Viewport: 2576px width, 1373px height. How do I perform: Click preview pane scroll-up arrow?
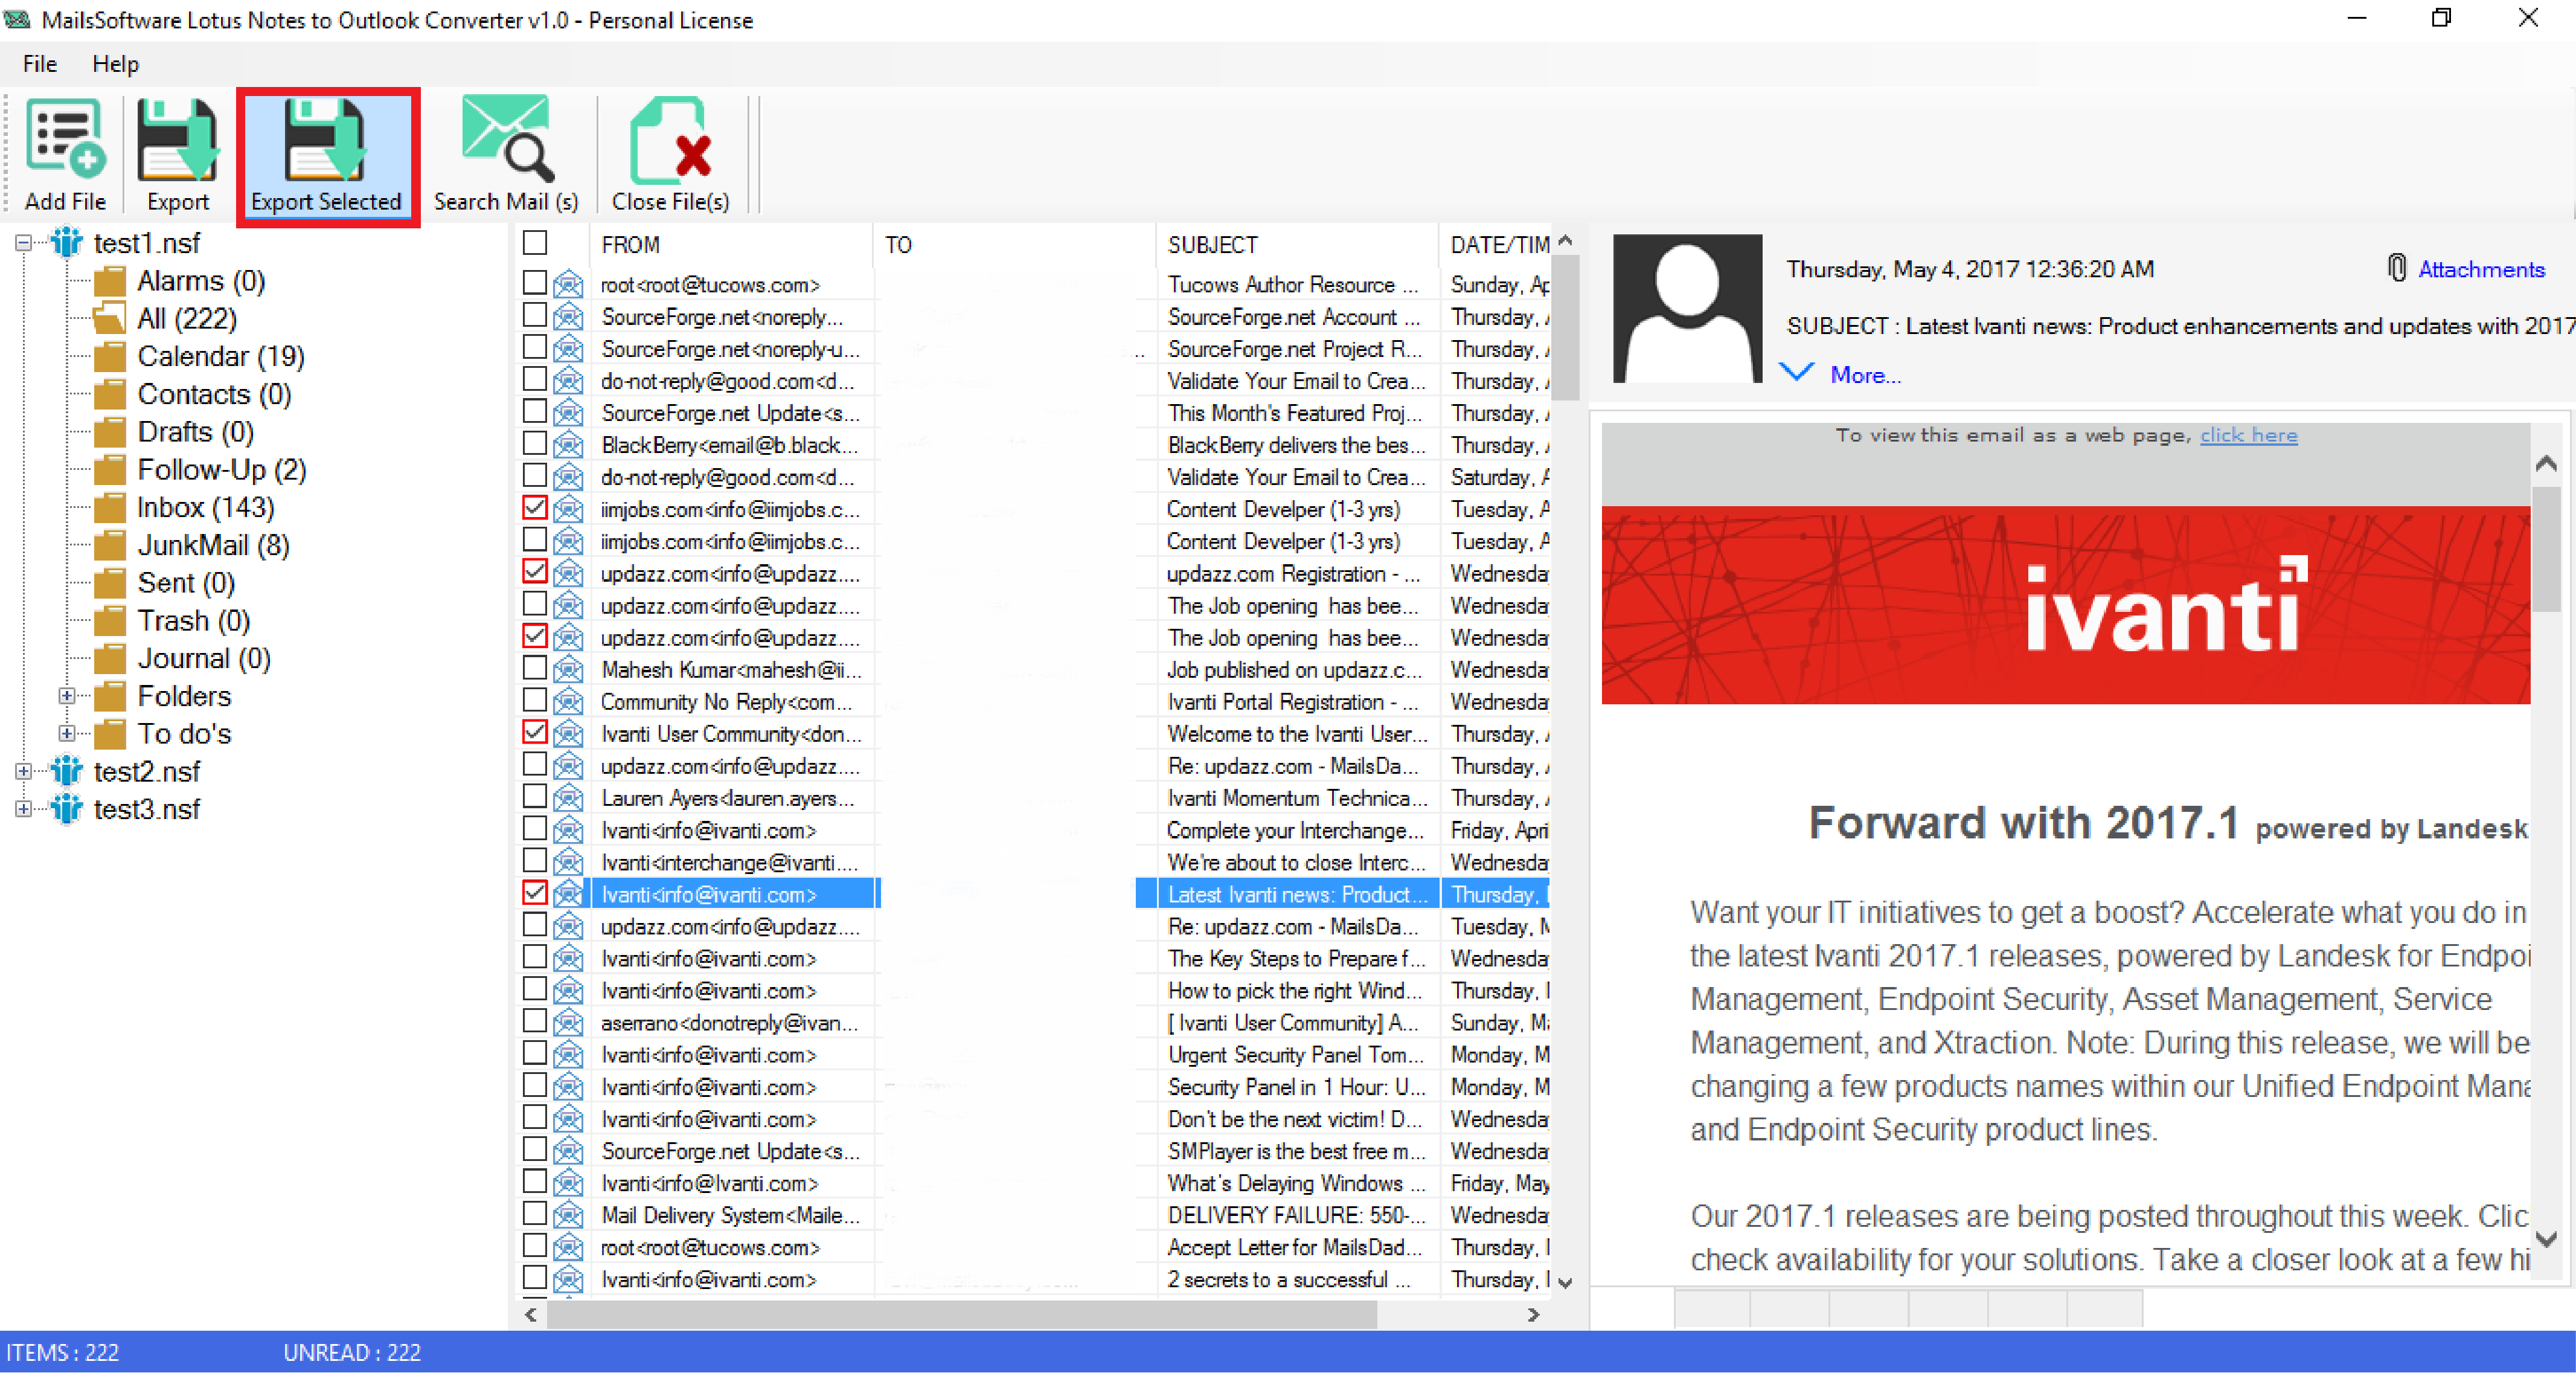[2546, 463]
